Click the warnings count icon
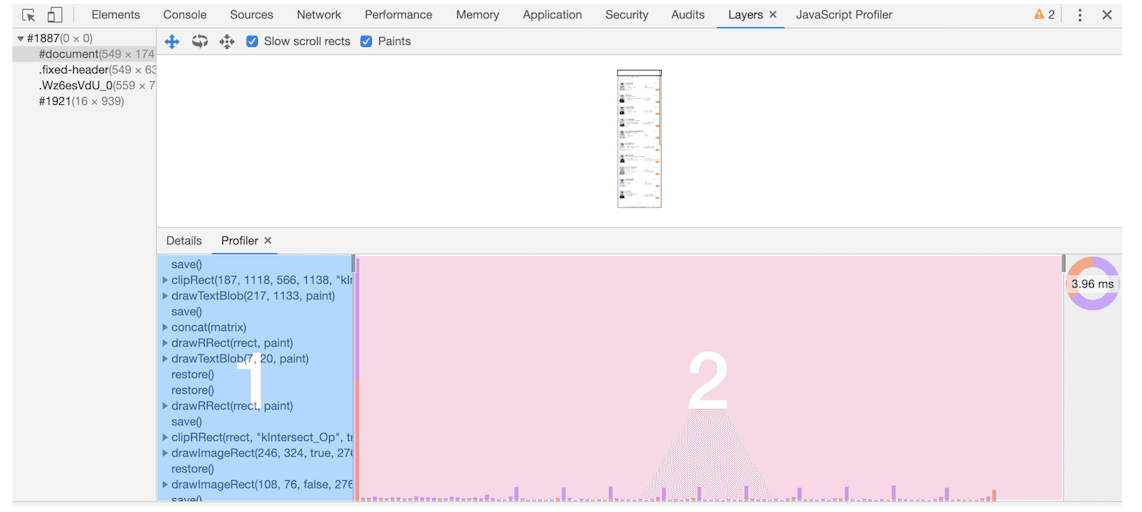The width and height of the screenshot is (1142, 512). click(x=1044, y=15)
